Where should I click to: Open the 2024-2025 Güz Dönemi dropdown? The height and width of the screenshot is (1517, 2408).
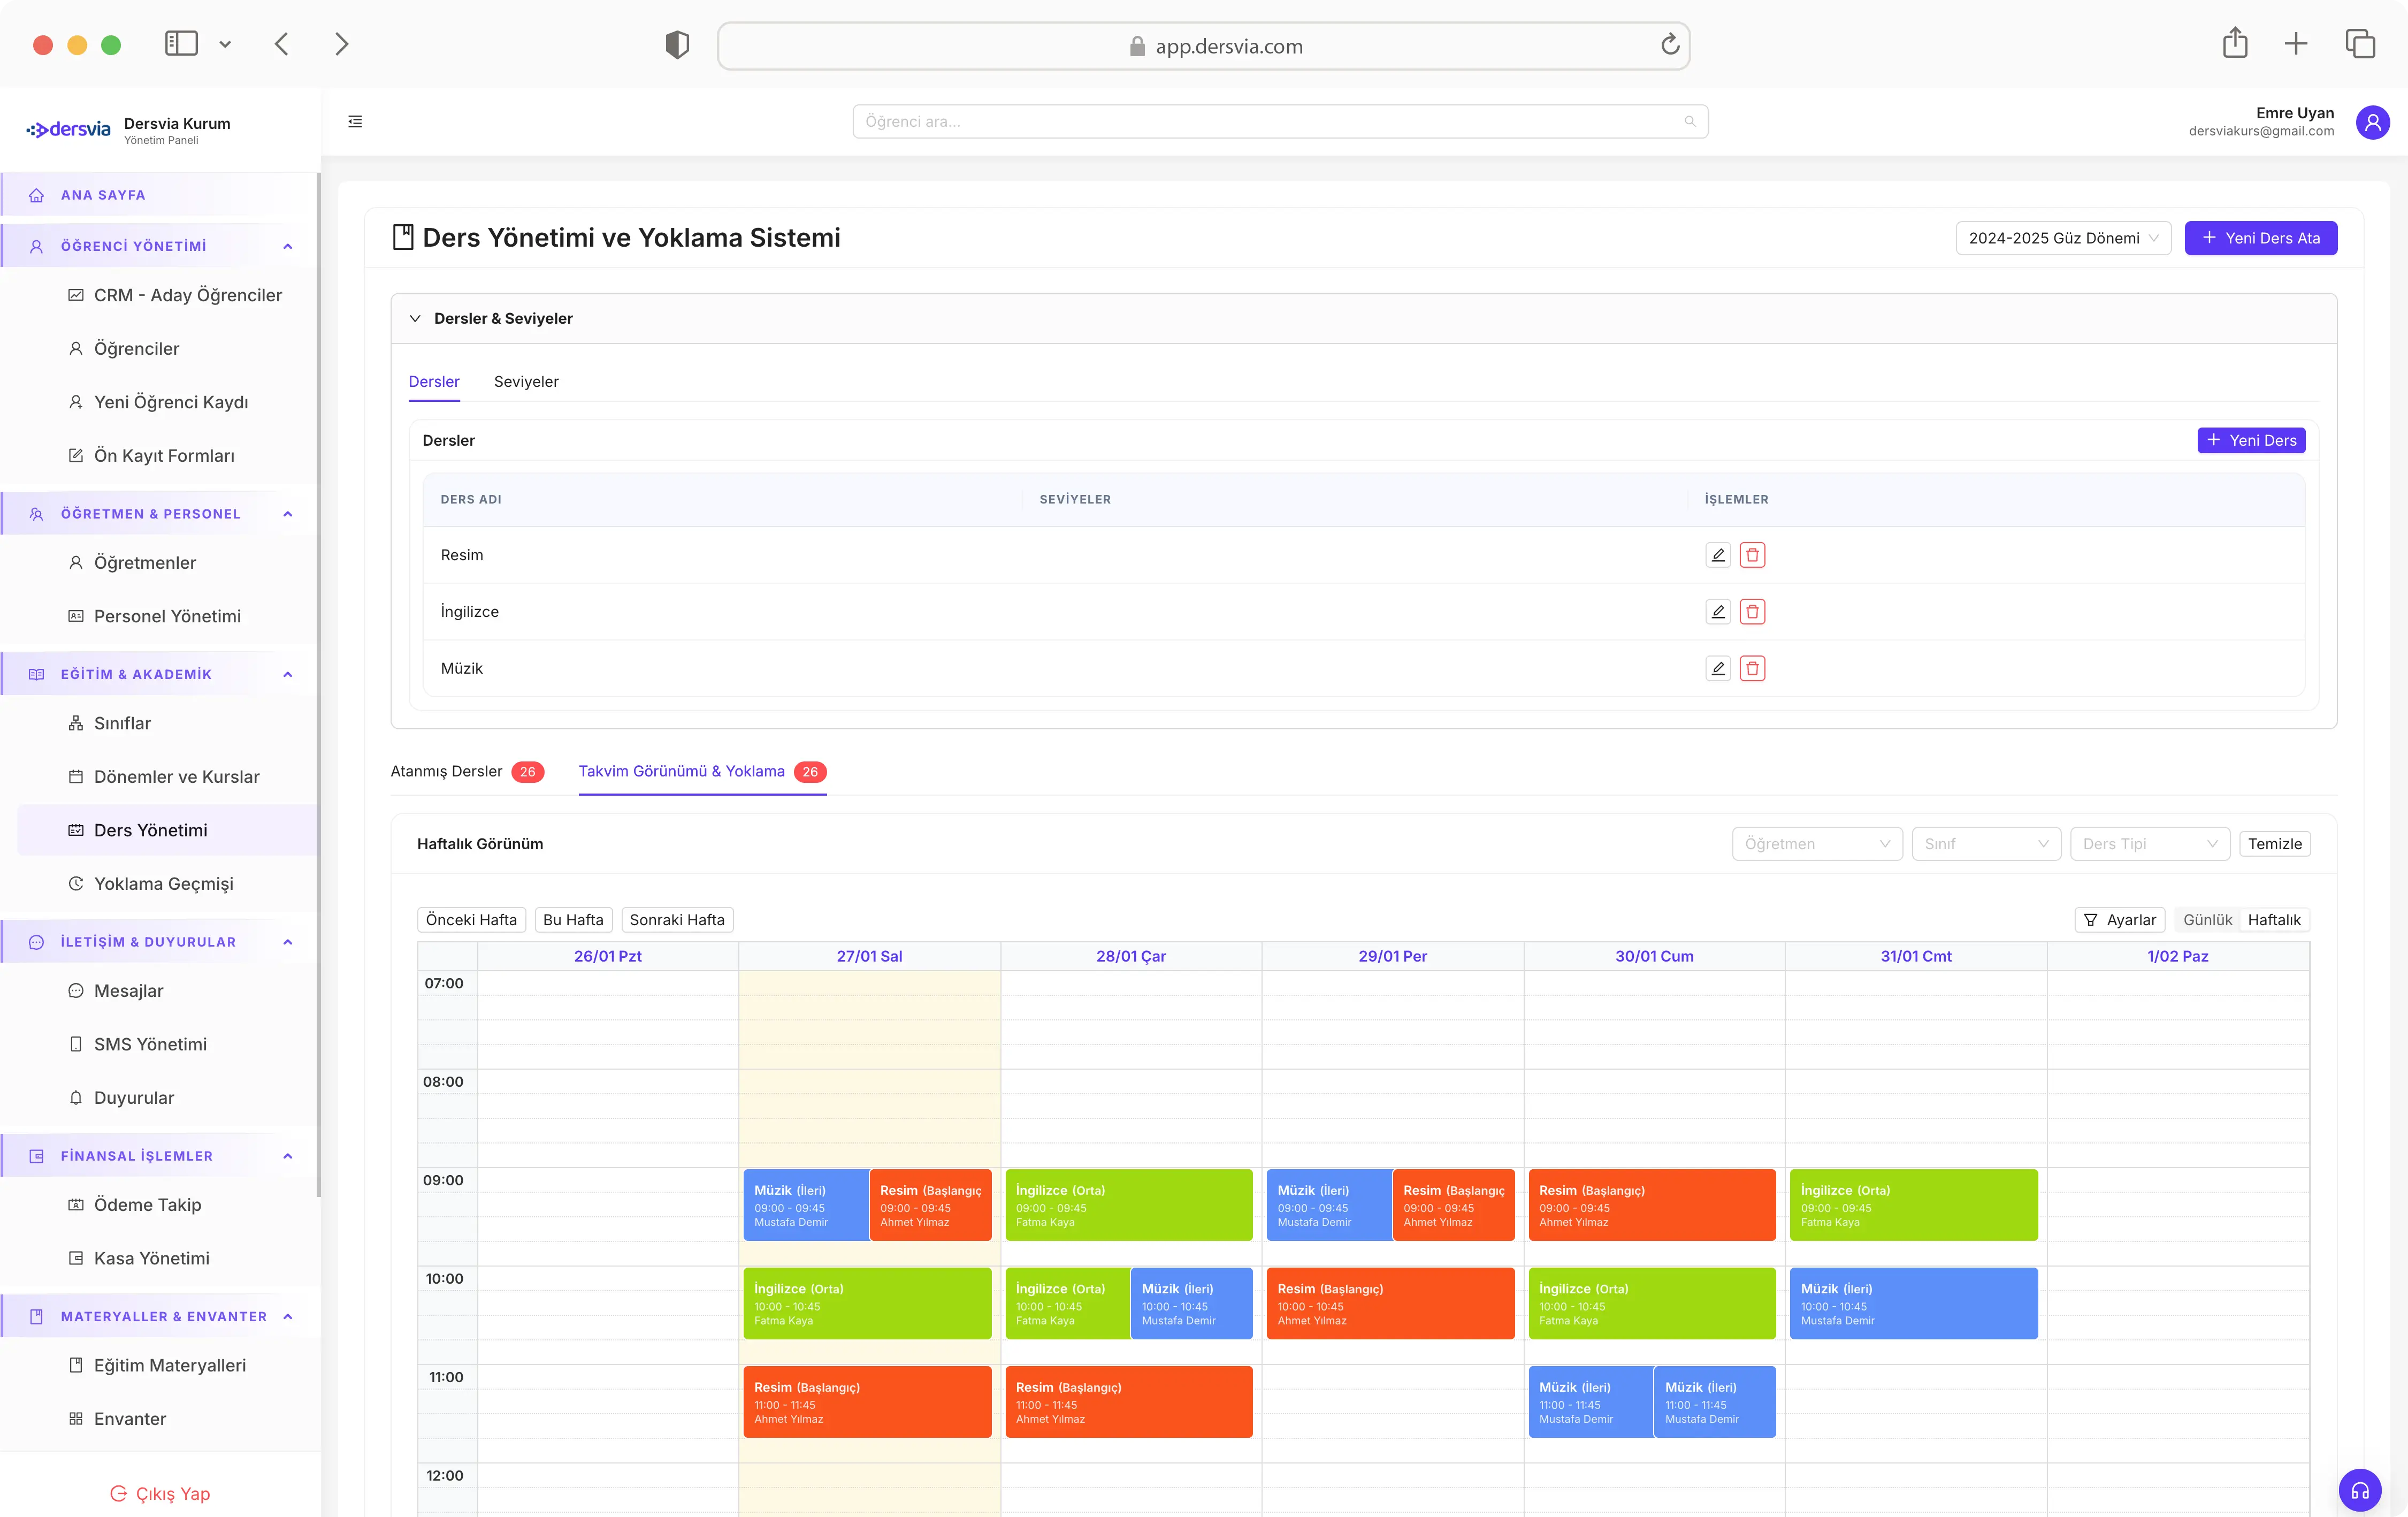[x=2062, y=238]
